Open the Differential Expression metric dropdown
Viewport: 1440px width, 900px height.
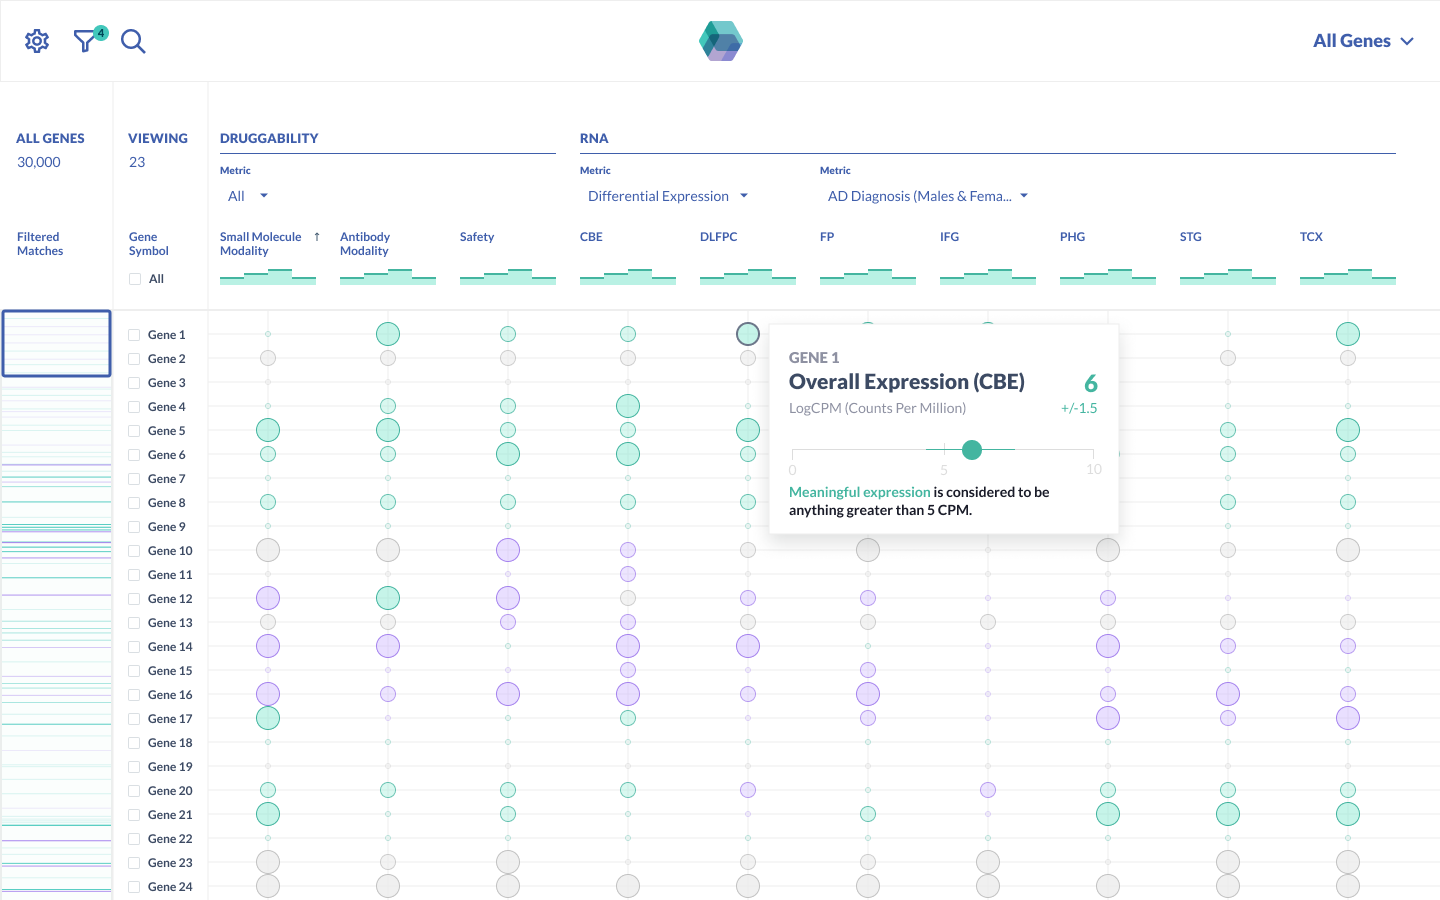coord(667,196)
